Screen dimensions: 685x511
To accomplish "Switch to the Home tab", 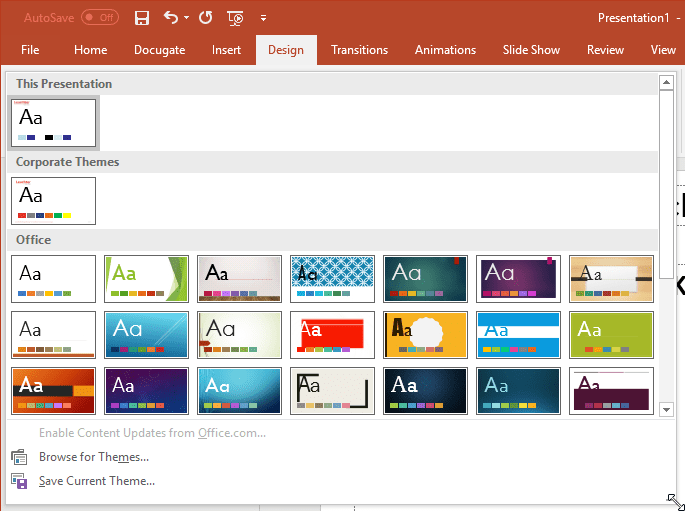I will pyautogui.click(x=90, y=50).
